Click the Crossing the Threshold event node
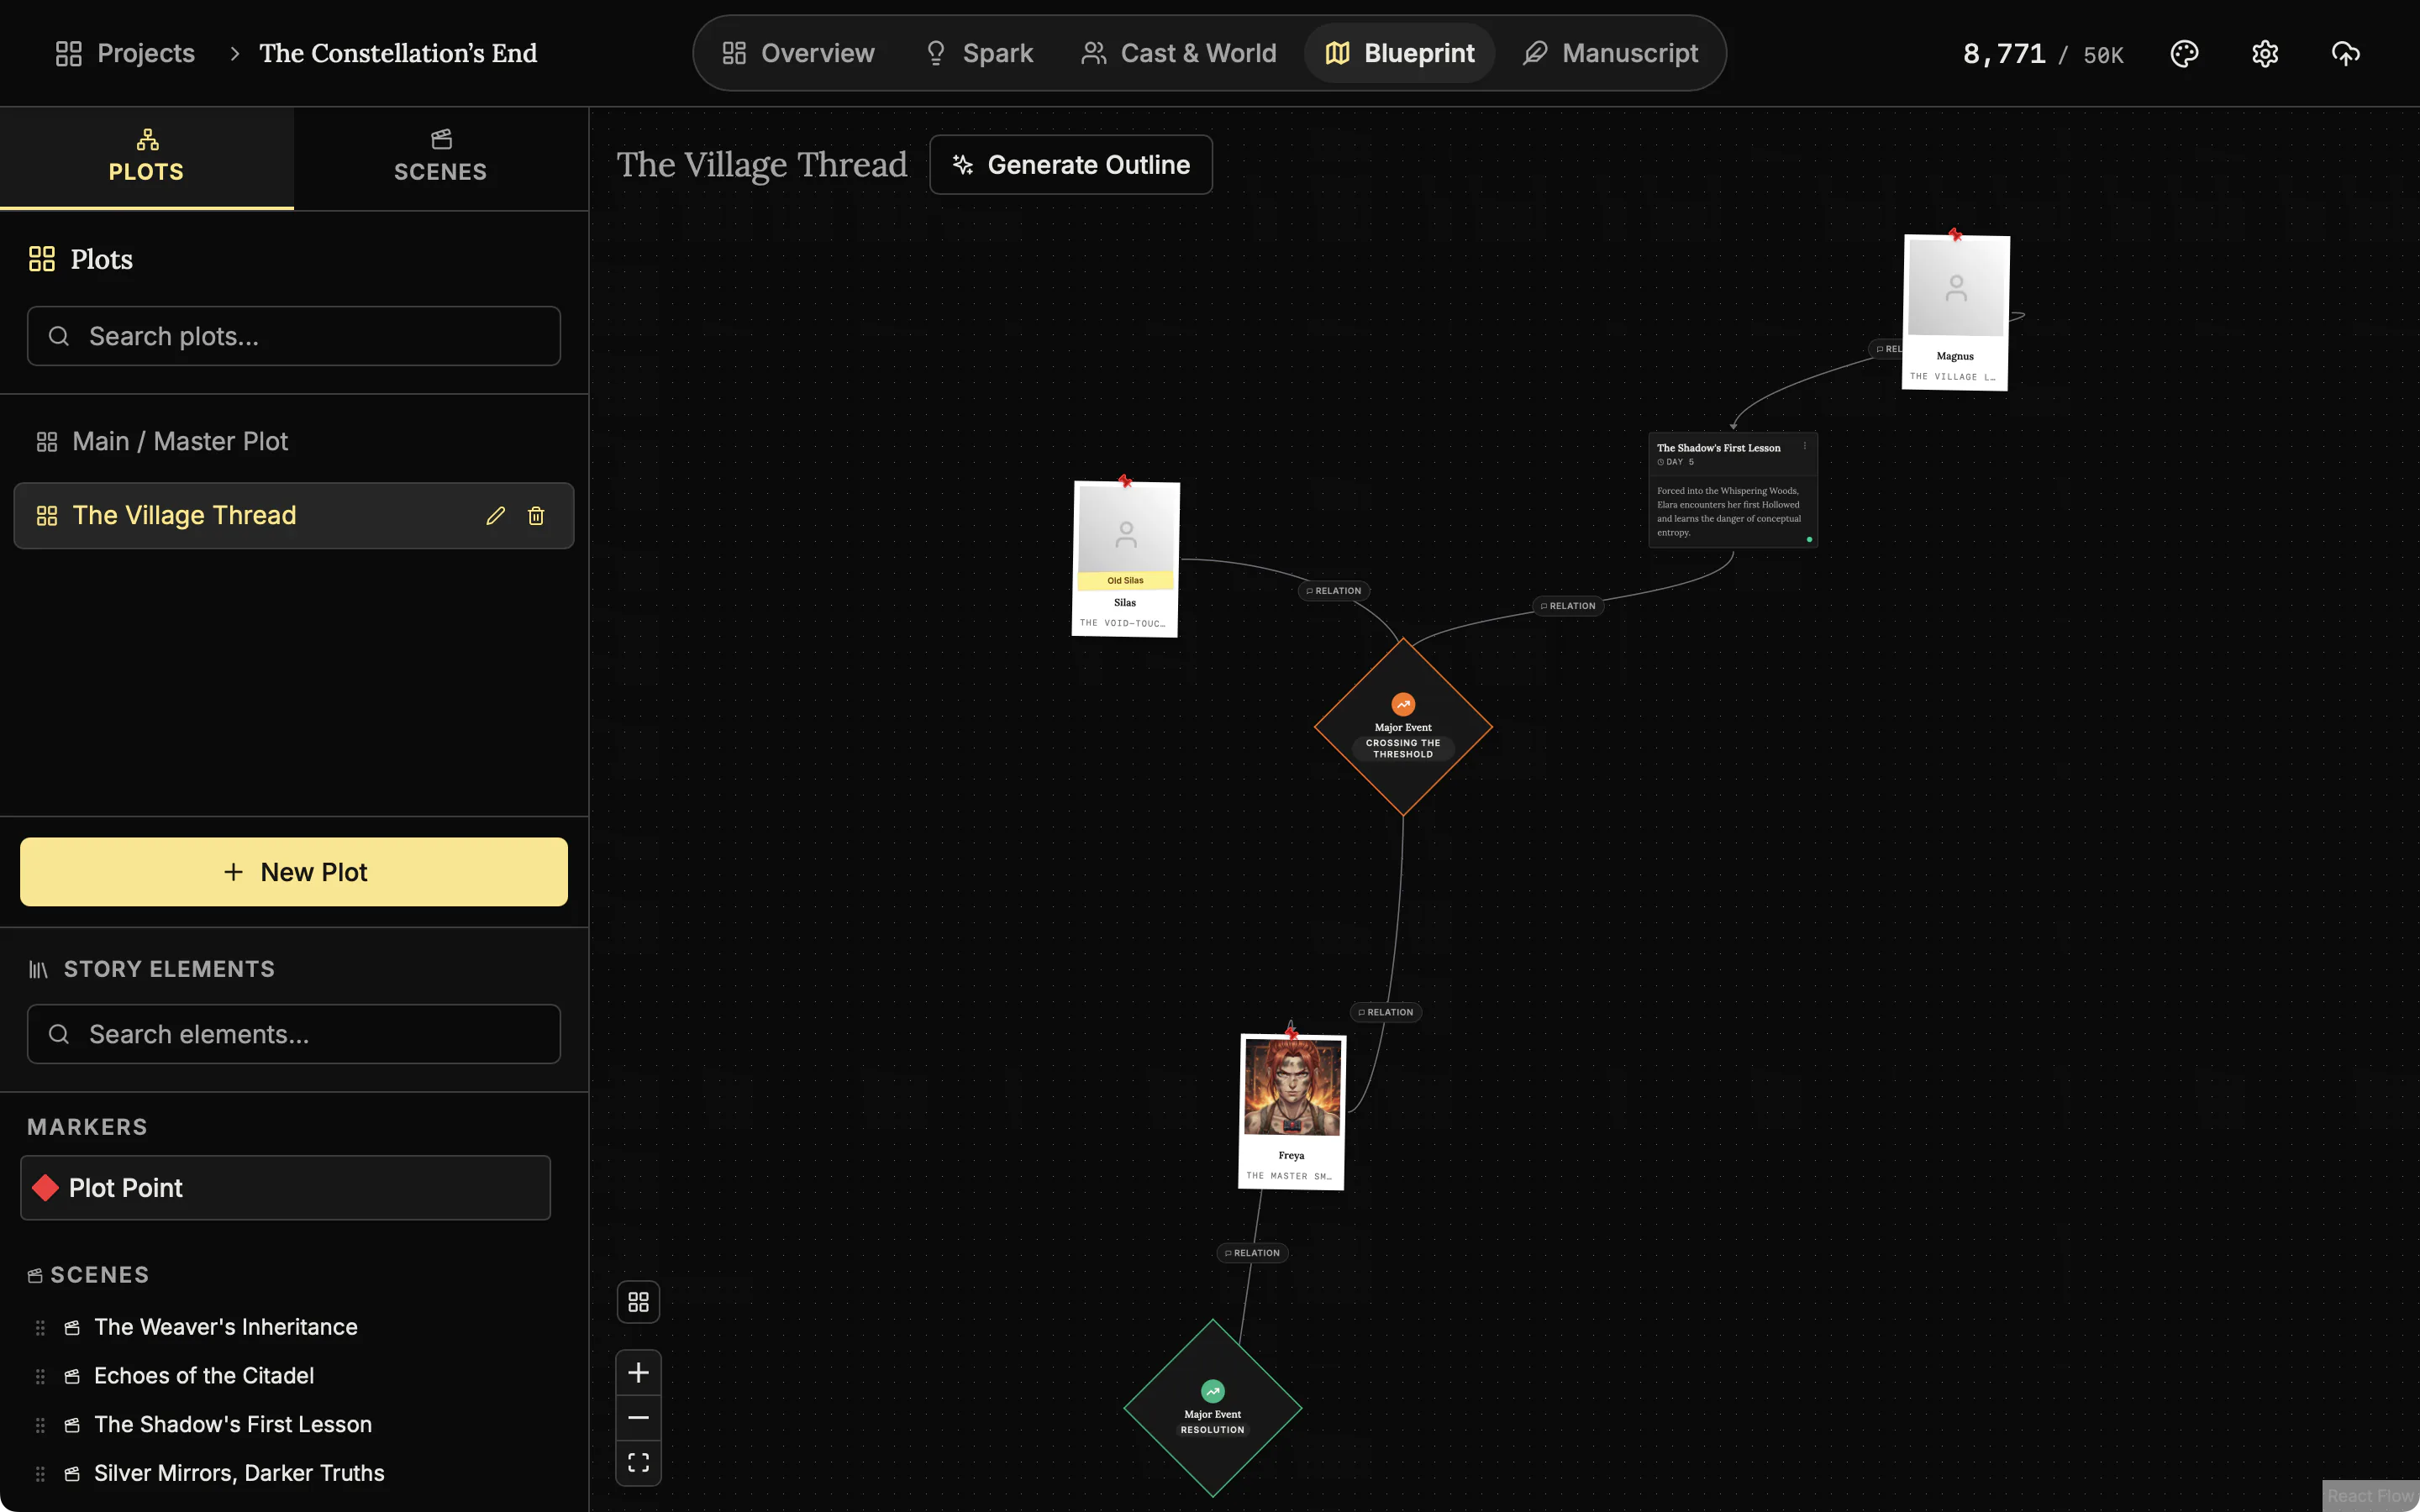This screenshot has width=2420, height=1512. [1403, 727]
